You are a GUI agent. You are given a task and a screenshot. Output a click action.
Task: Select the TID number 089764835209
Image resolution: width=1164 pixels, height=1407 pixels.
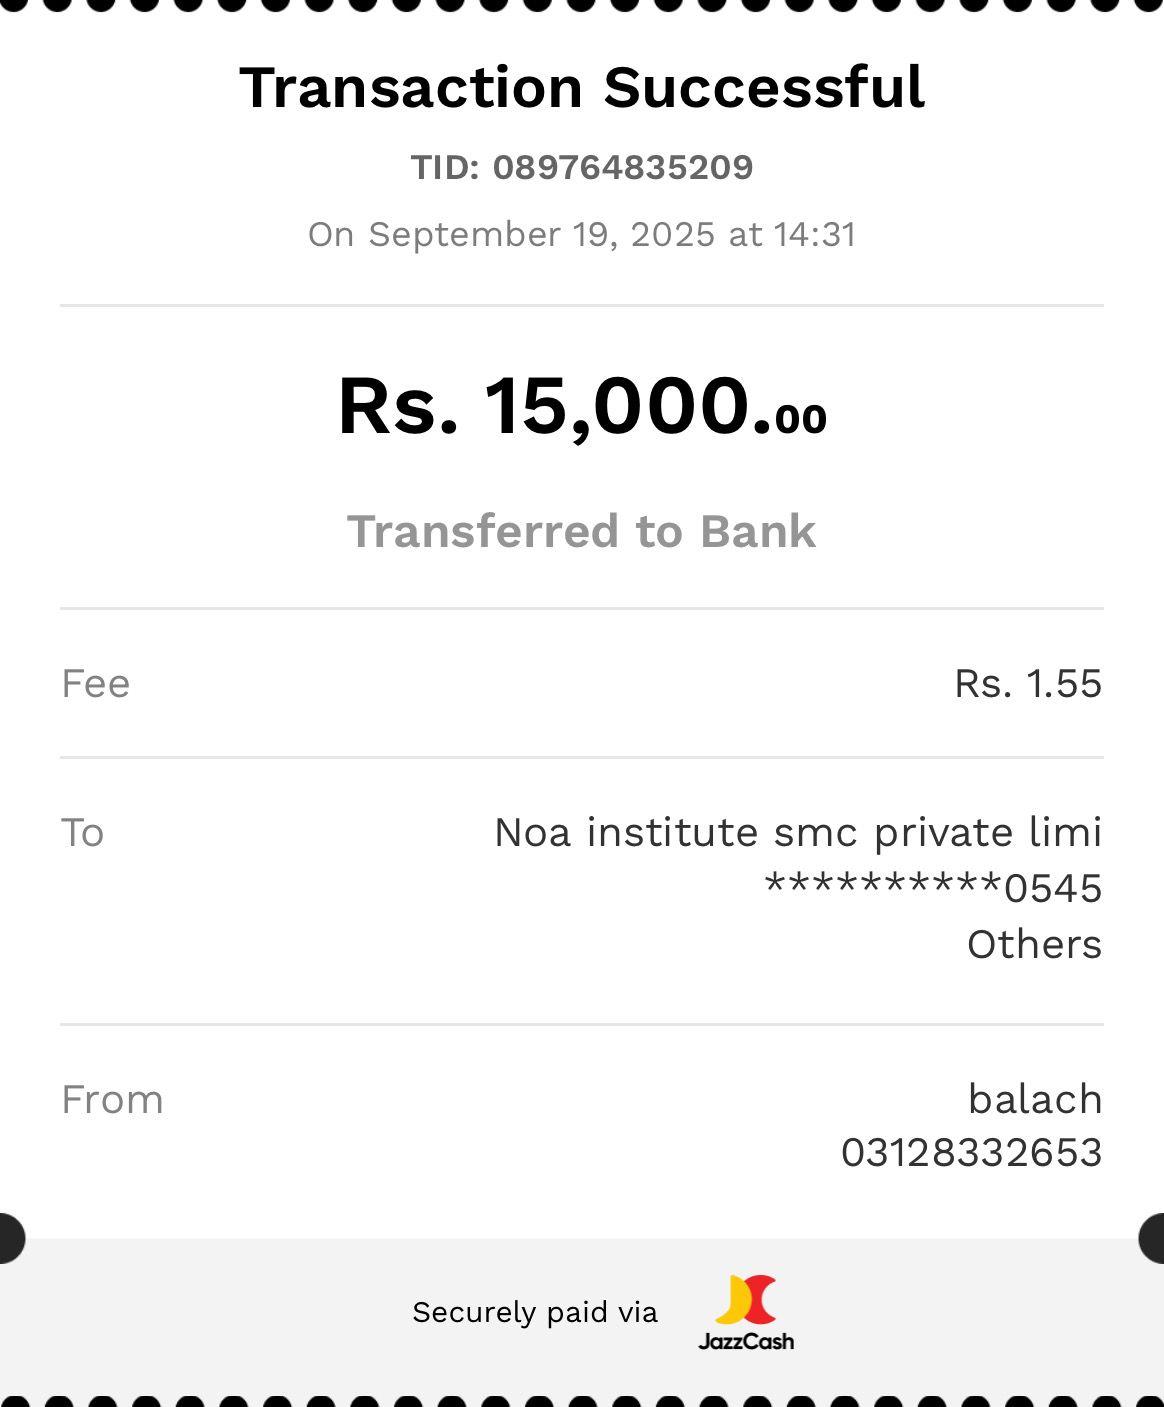pyautogui.click(x=622, y=167)
